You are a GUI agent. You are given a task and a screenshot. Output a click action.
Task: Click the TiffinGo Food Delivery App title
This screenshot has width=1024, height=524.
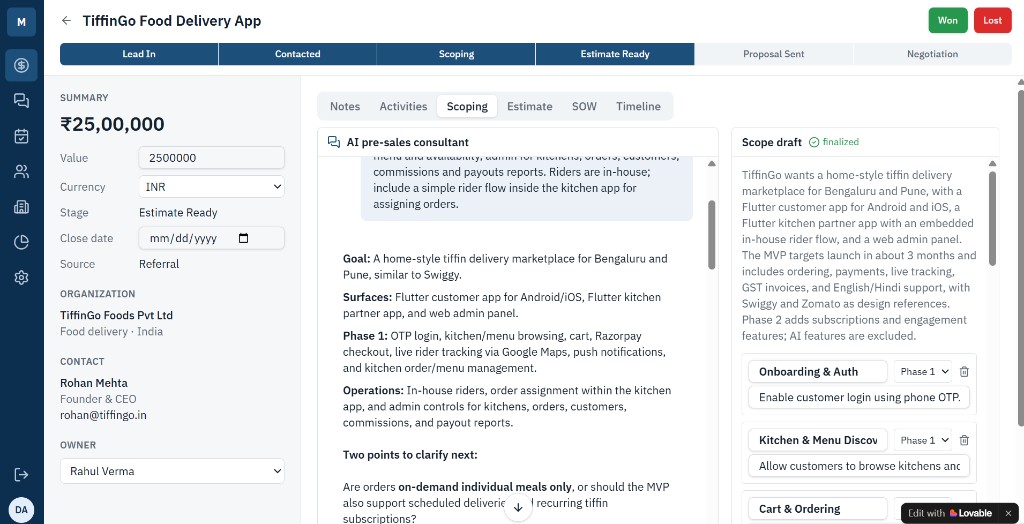tap(172, 21)
